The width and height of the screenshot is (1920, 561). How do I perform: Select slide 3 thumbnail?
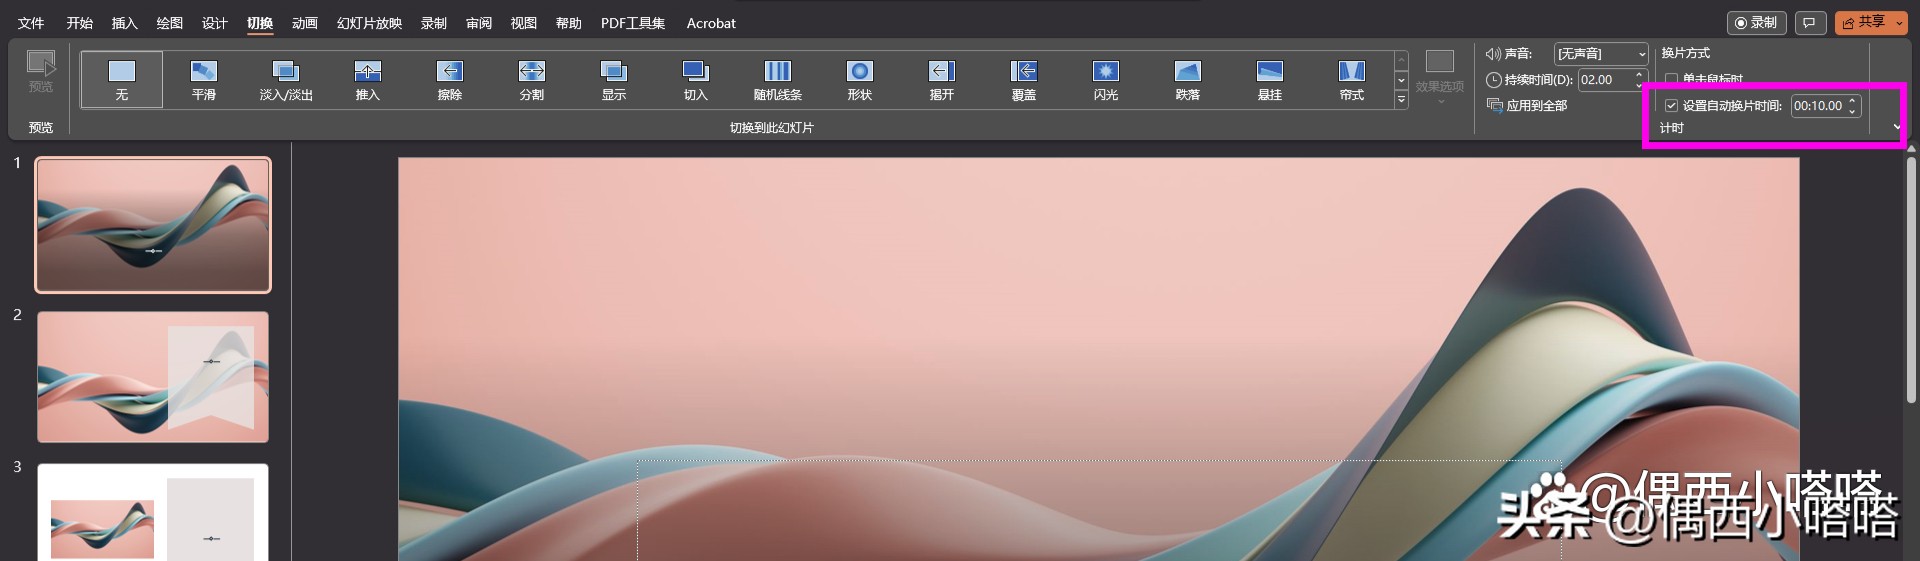coord(153,512)
